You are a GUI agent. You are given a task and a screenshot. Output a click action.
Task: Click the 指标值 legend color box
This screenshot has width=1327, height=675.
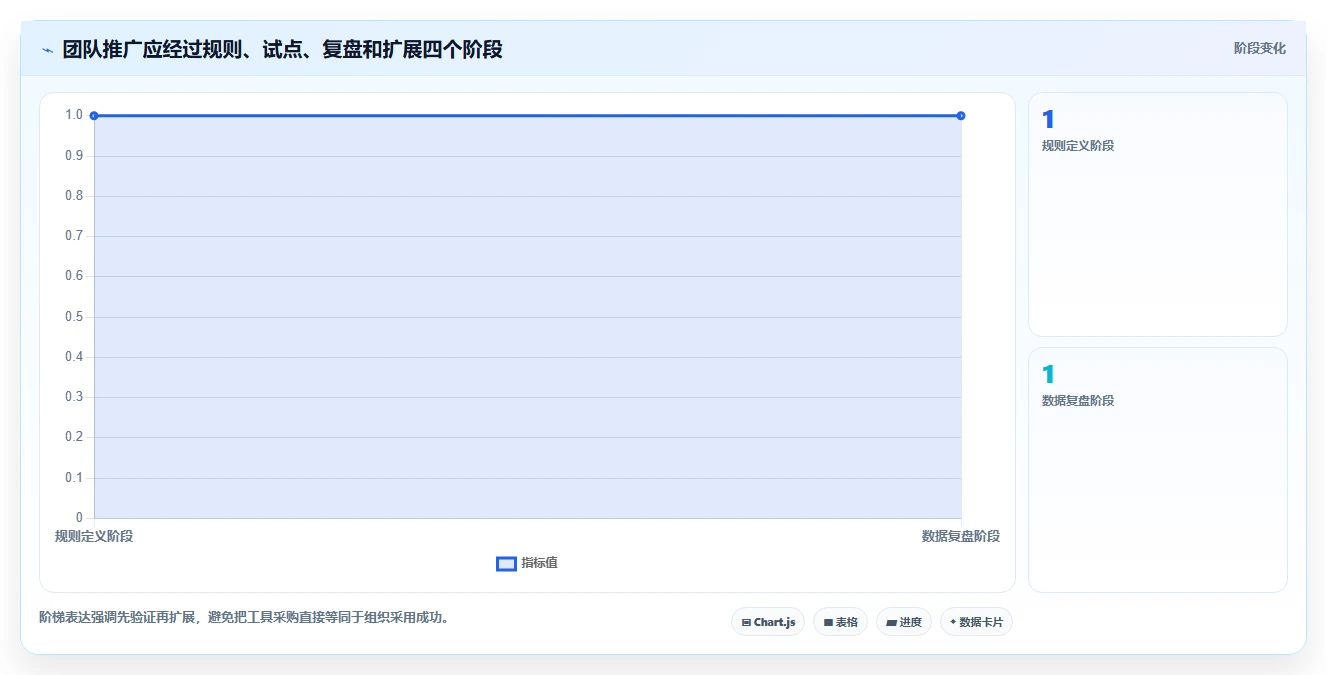[x=506, y=563]
